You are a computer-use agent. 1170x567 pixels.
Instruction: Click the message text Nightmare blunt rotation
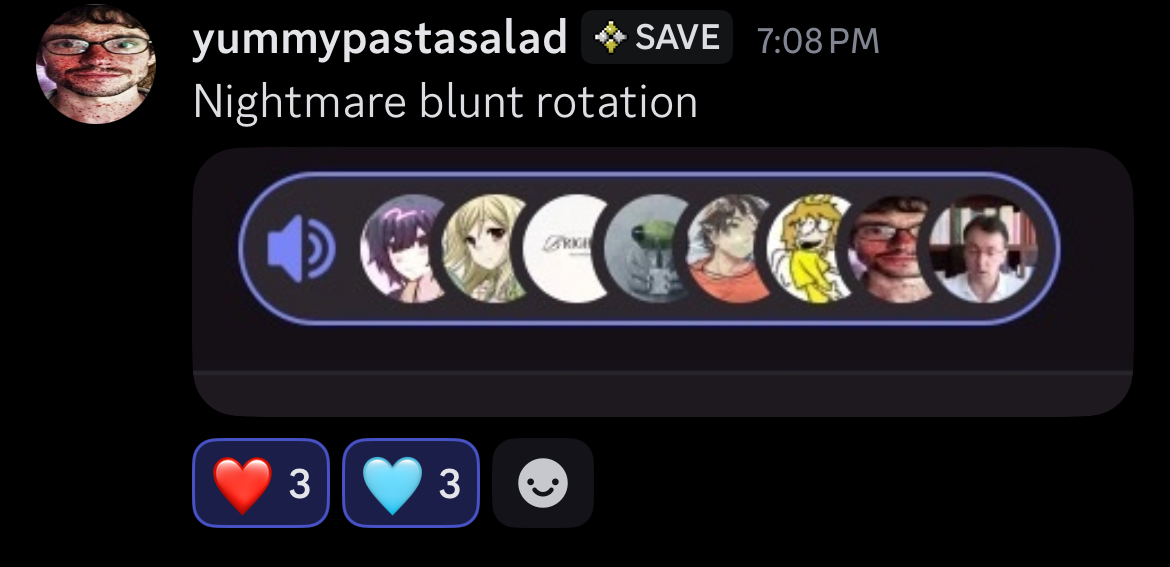[445, 101]
